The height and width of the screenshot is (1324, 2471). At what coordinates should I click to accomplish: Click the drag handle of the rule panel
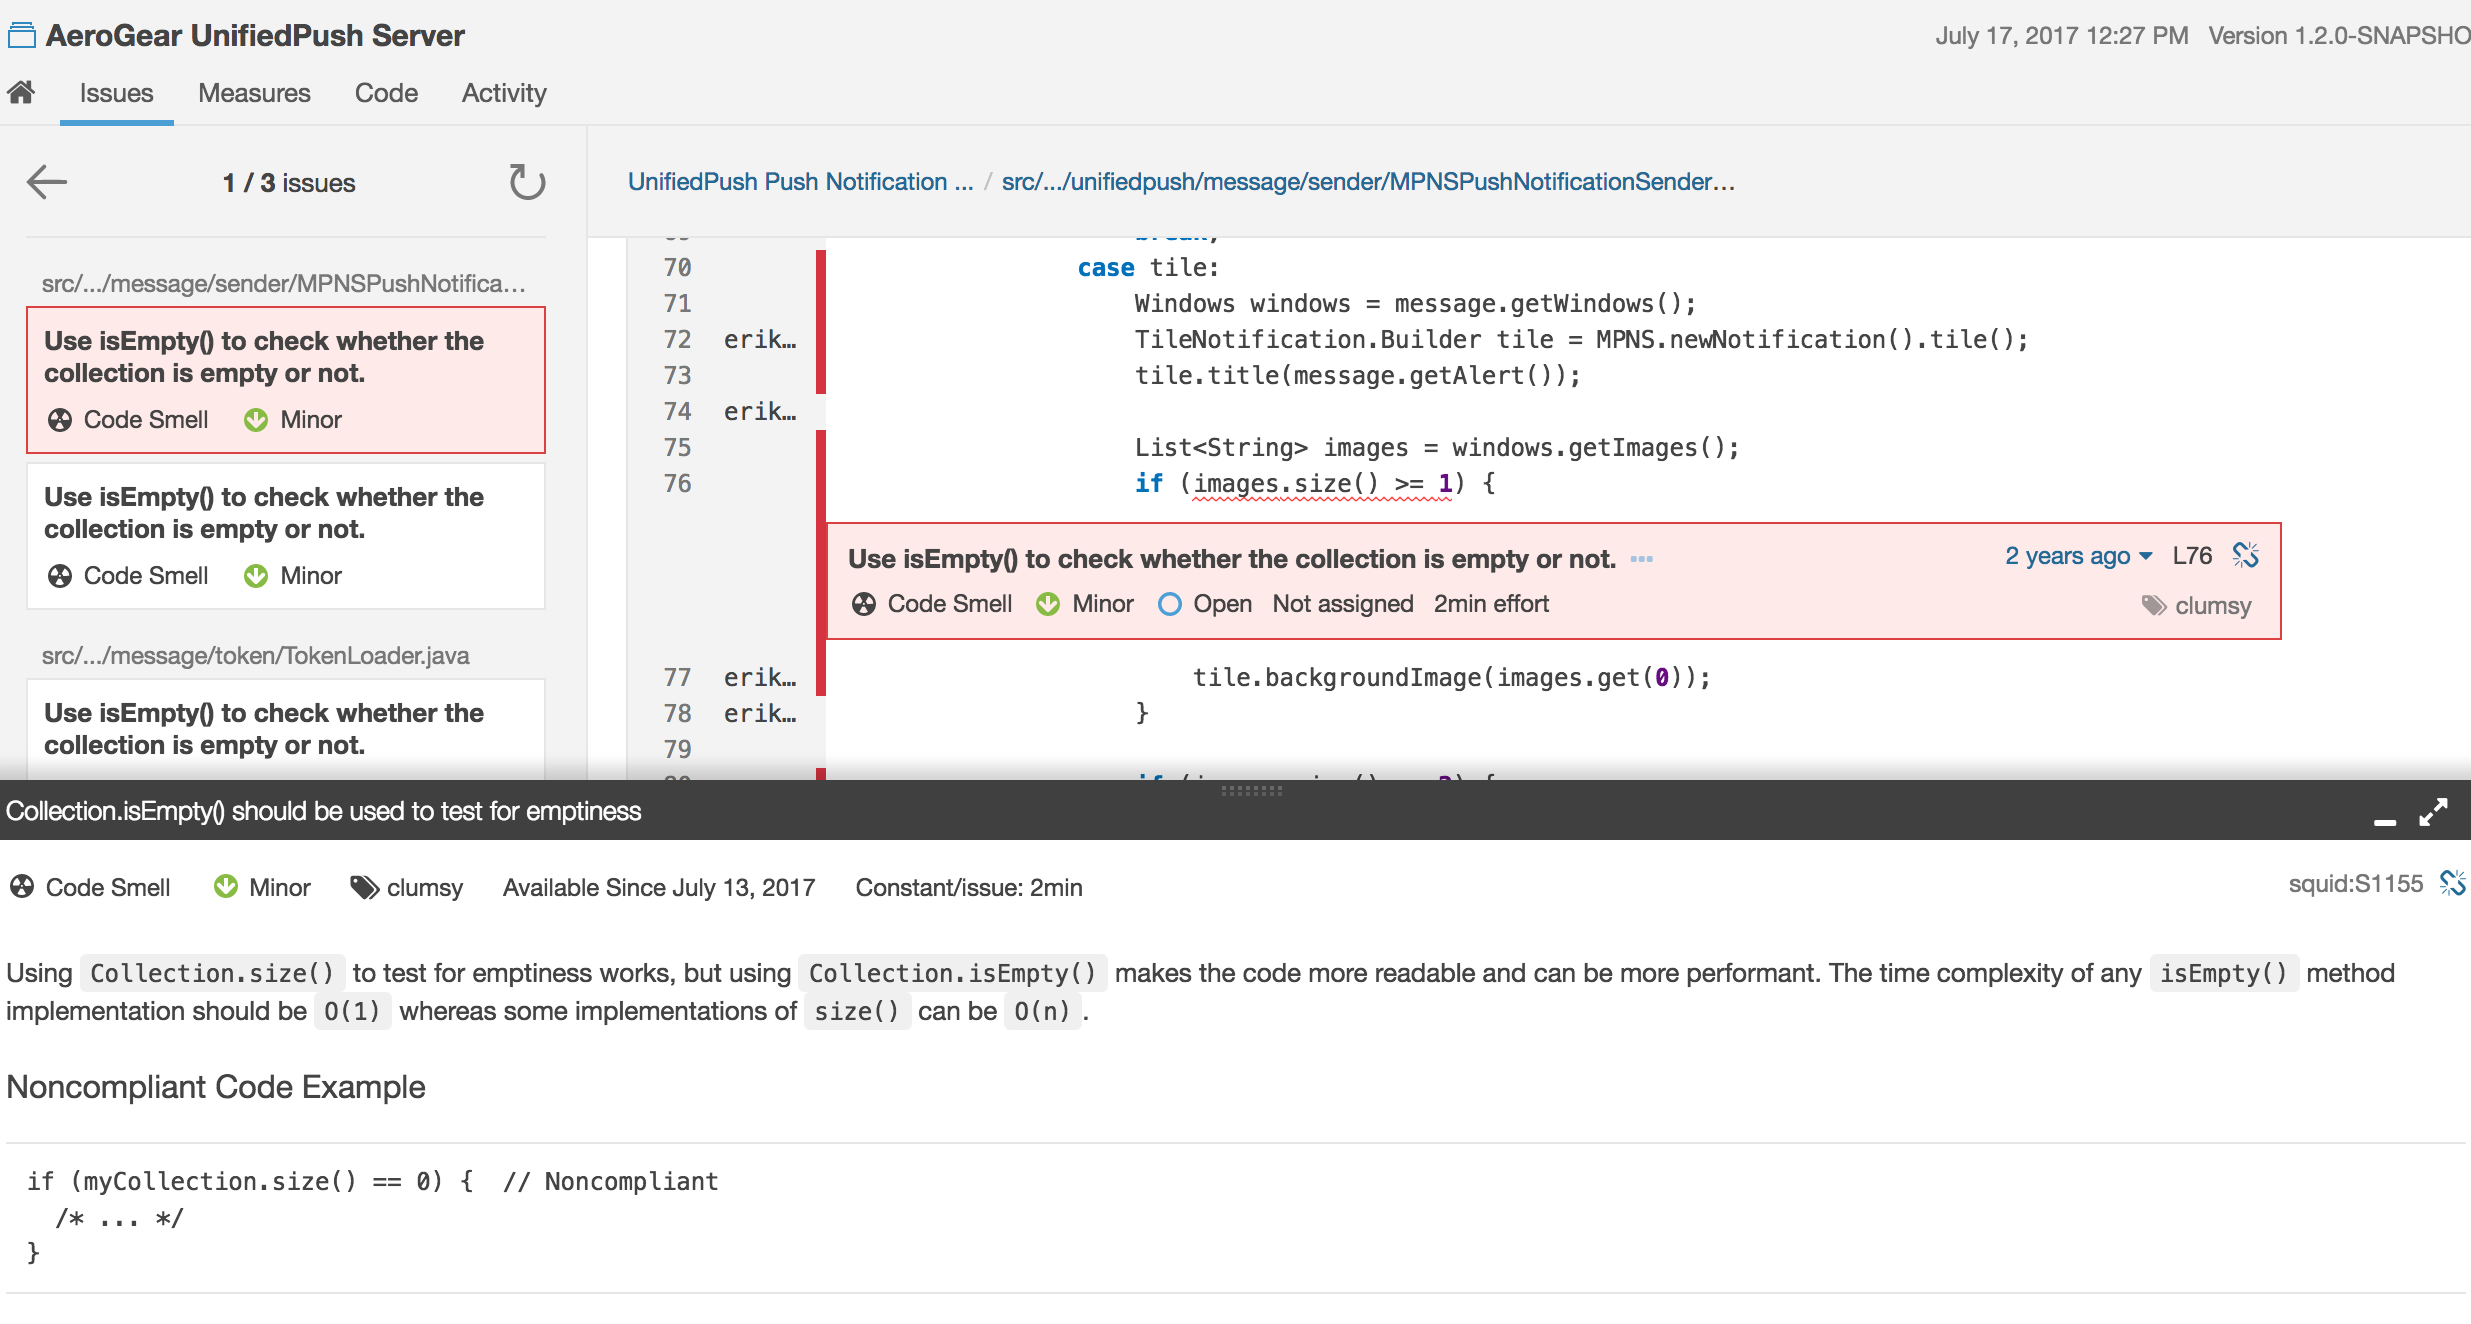point(1251,790)
